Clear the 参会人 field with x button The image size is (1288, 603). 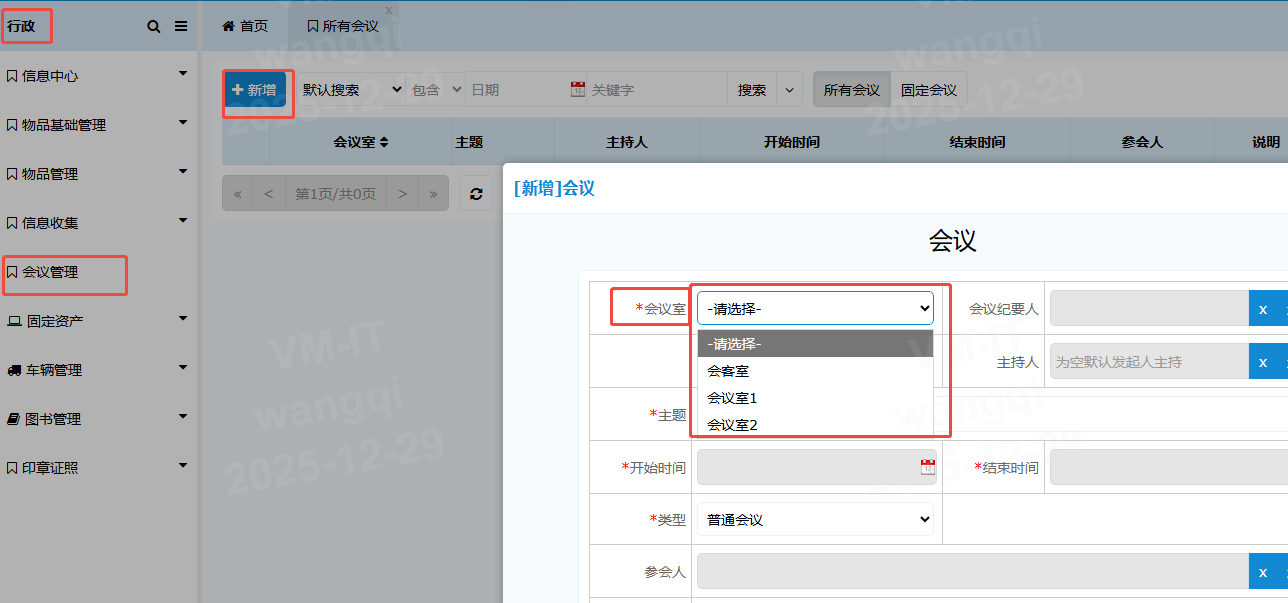click(1262, 572)
